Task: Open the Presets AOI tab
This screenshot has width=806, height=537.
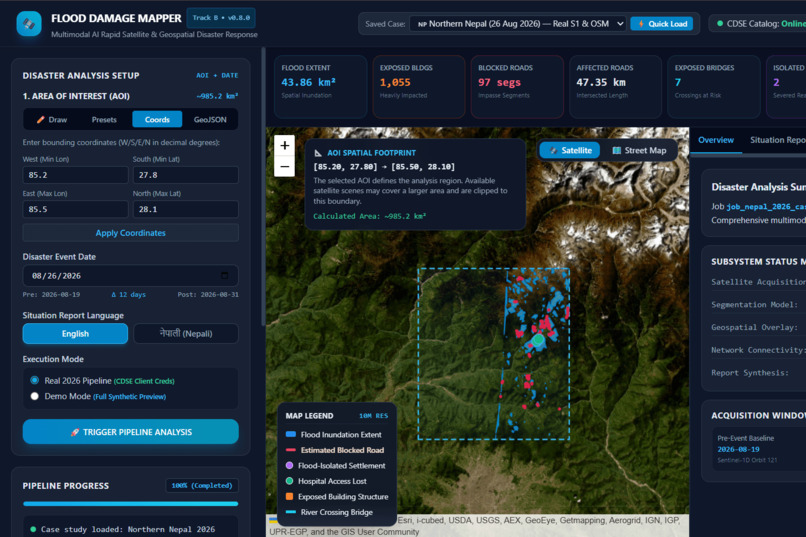Action: (104, 120)
